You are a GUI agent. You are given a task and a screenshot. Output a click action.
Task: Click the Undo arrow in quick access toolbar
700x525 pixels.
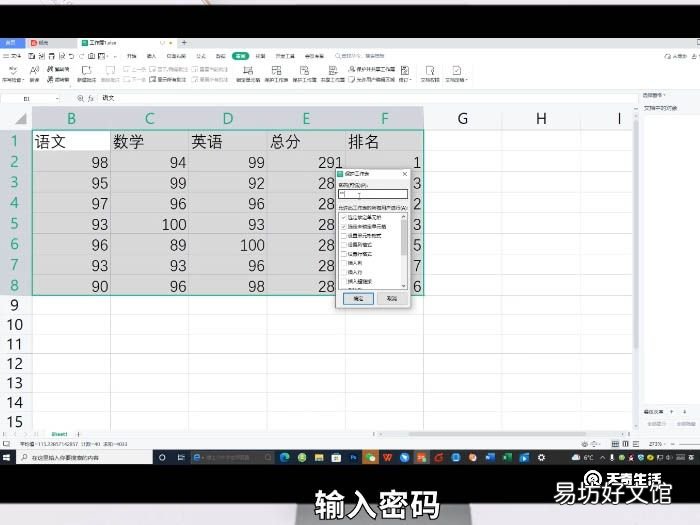71,56
